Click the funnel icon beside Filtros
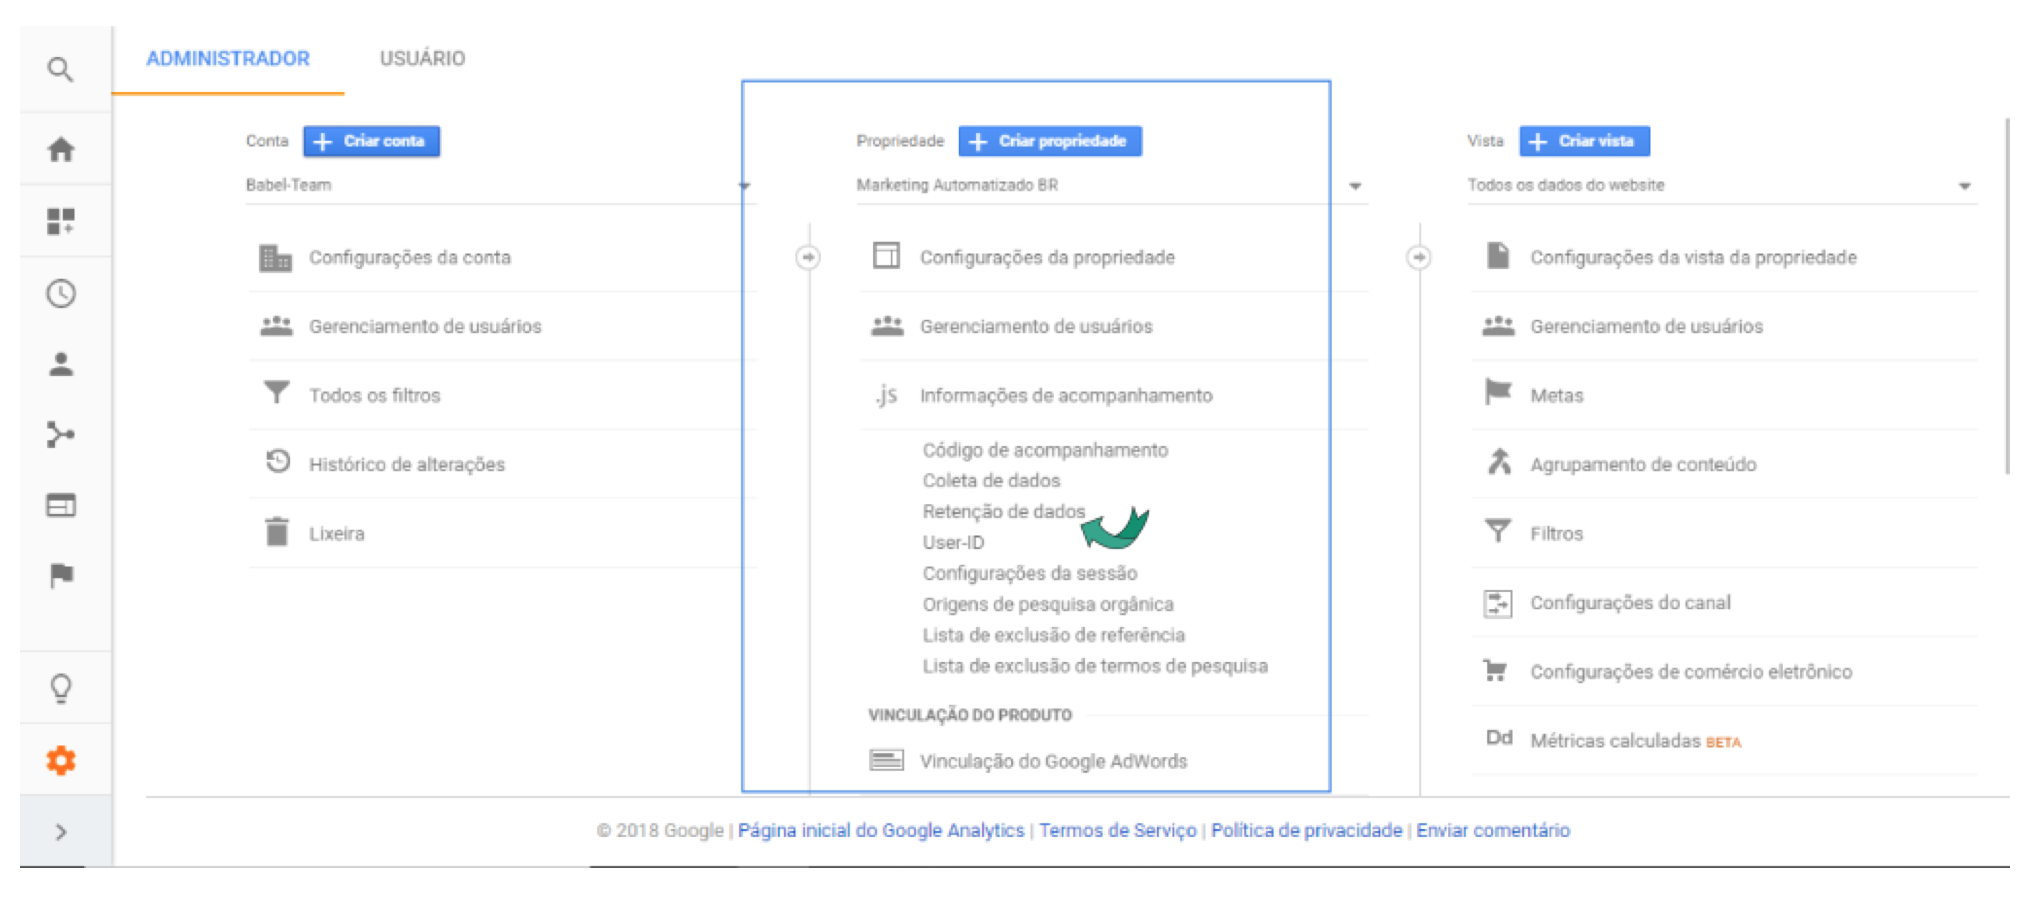The image size is (2038, 900). pos(1498,530)
